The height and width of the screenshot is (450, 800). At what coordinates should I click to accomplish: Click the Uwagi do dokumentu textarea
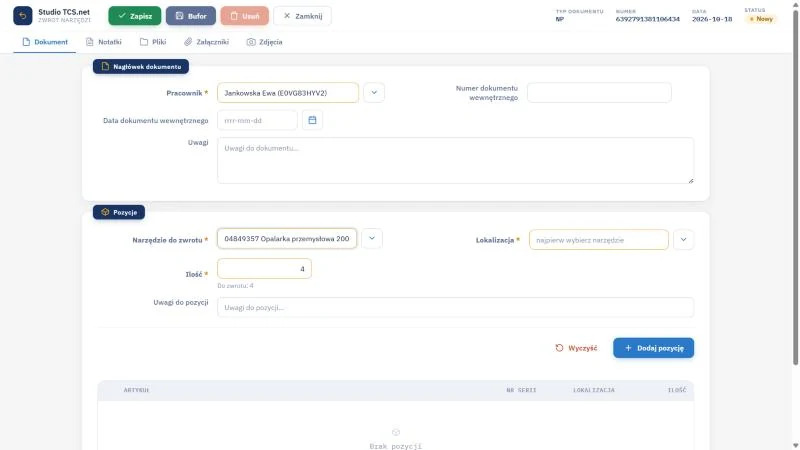[455, 160]
